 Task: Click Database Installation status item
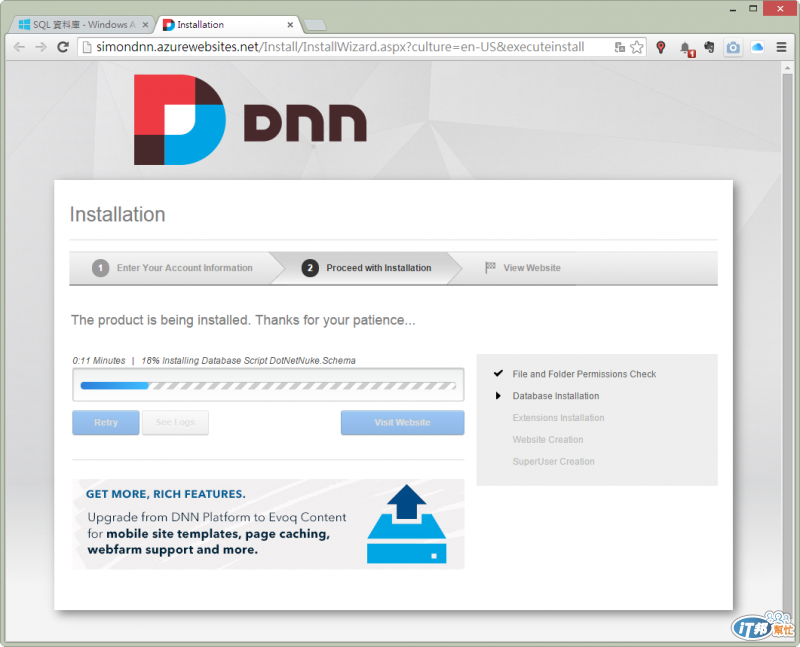coord(556,396)
